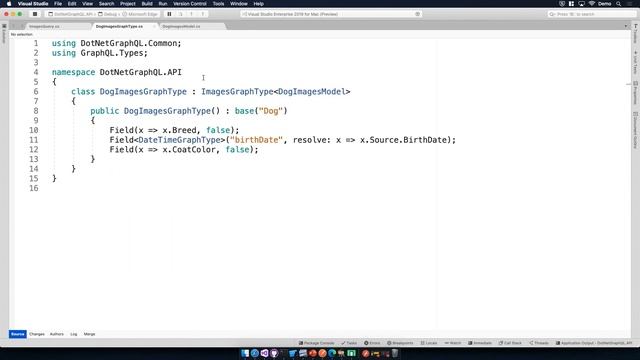This screenshot has height=360, width=640.
Task: Open the Tools menu
Action: [218, 4]
